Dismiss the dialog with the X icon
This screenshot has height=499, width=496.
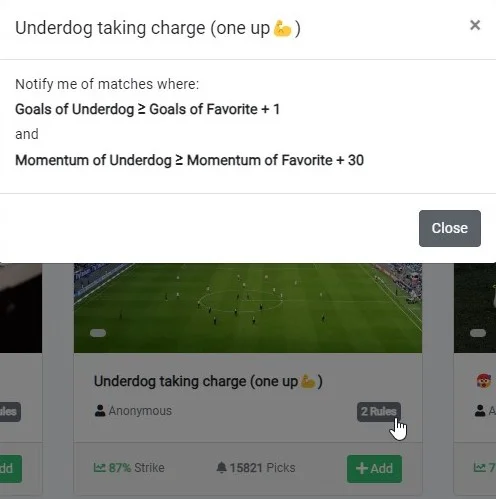(475, 25)
